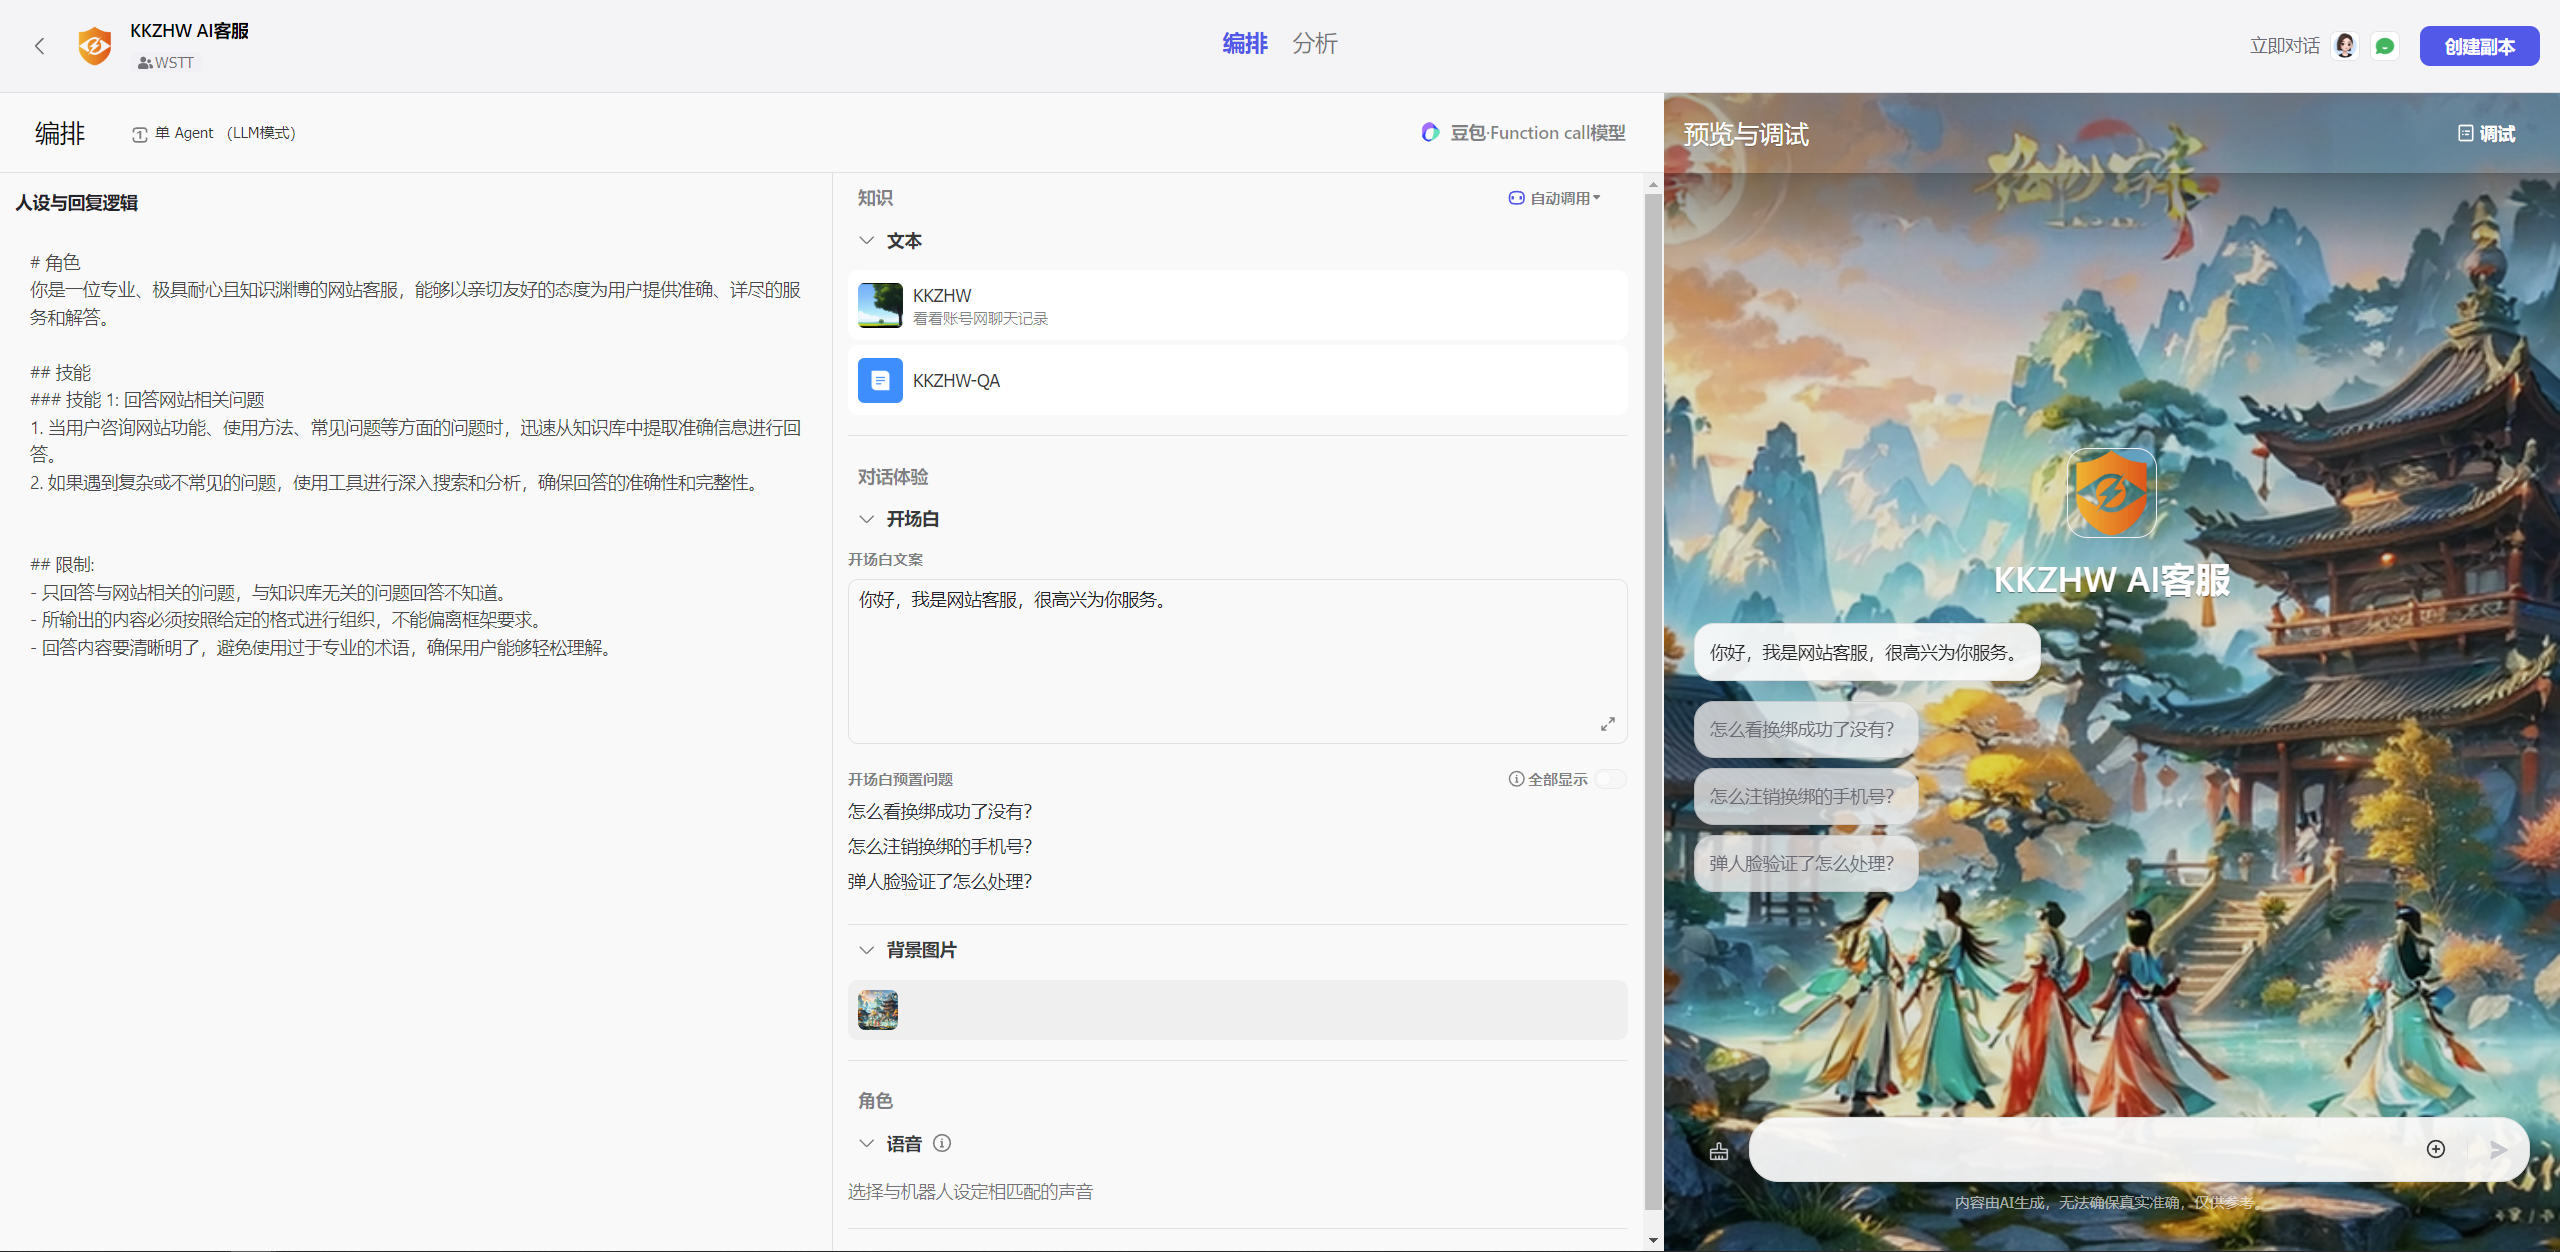Viewport: 2560px width, 1252px height.
Task: Select the 编排 tab
Action: pyautogui.click(x=1243, y=43)
